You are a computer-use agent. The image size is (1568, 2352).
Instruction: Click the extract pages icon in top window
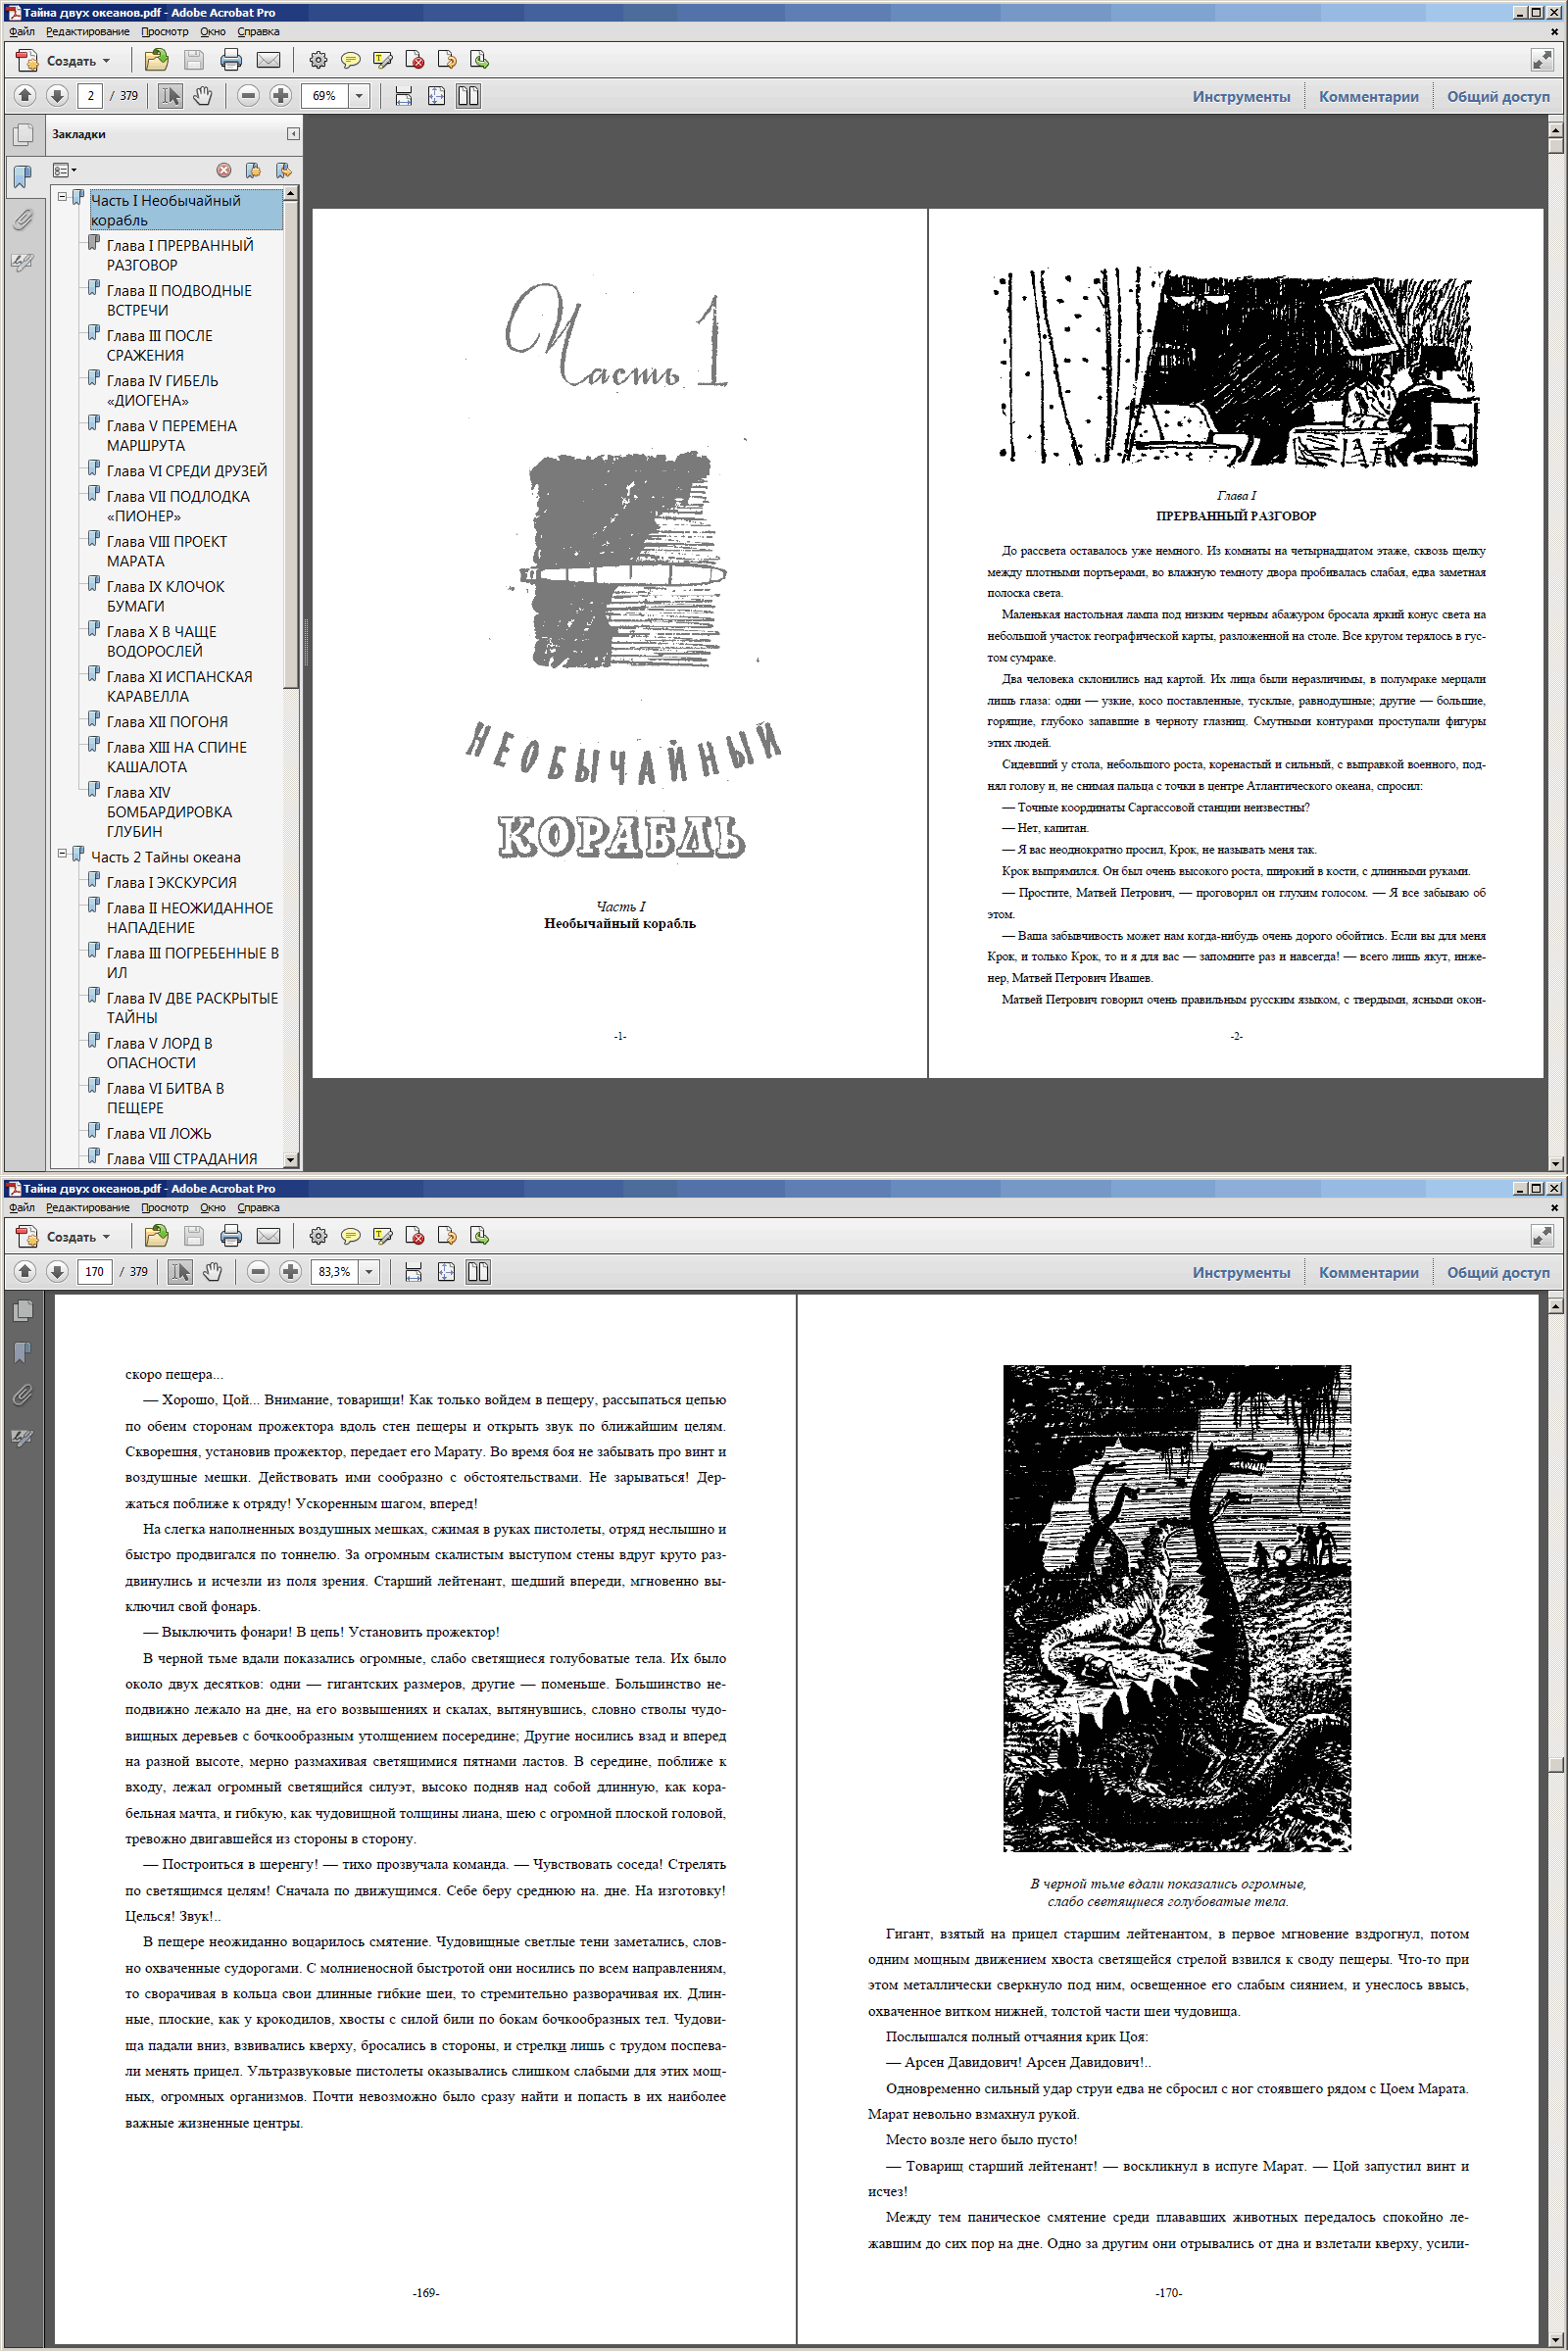tap(446, 60)
